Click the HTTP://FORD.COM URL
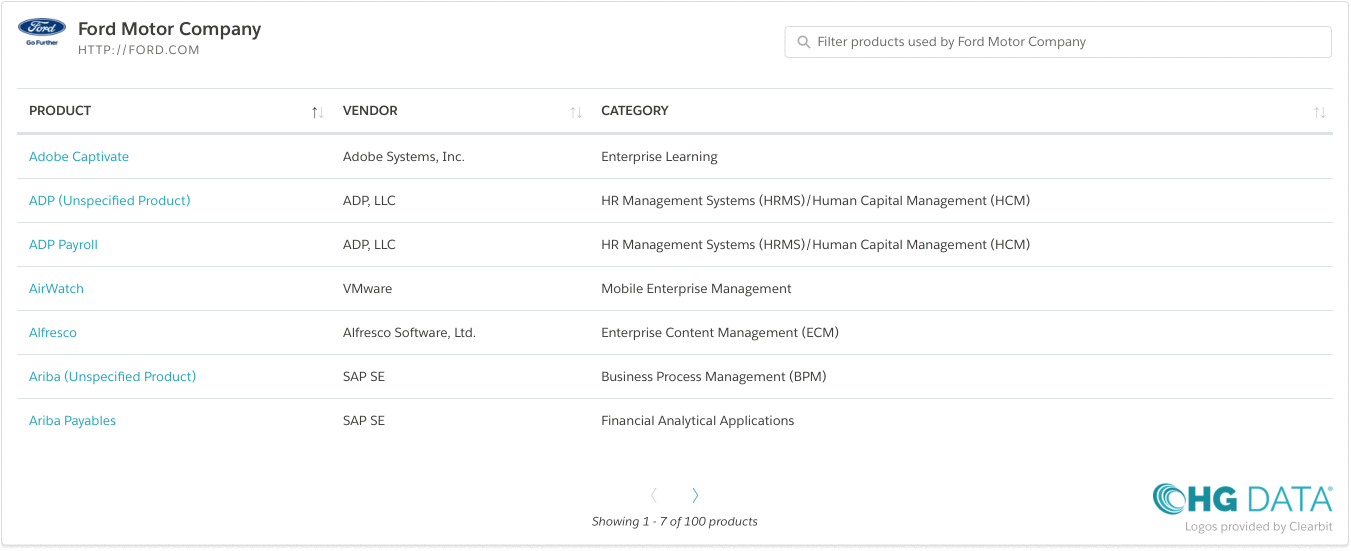The width and height of the screenshot is (1351, 551). (x=139, y=50)
